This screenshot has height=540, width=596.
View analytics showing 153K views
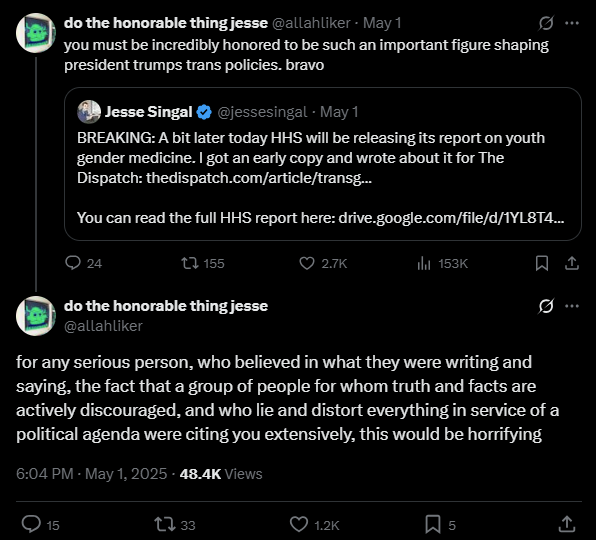click(442, 263)
